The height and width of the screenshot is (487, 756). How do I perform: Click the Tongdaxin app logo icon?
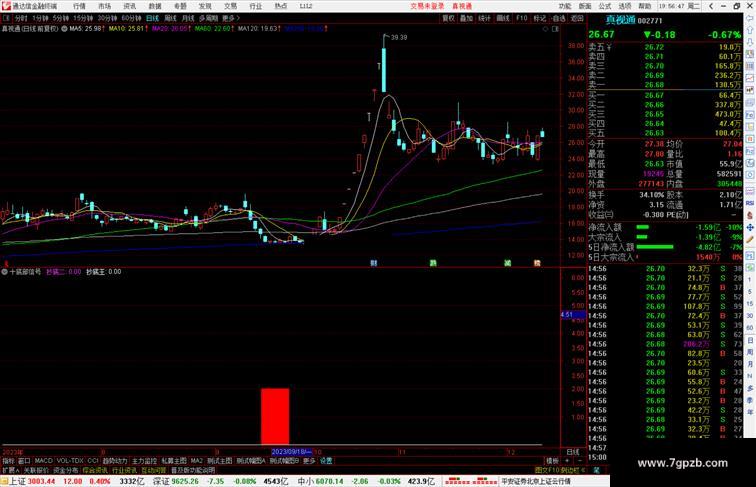[x=6, y=6]
